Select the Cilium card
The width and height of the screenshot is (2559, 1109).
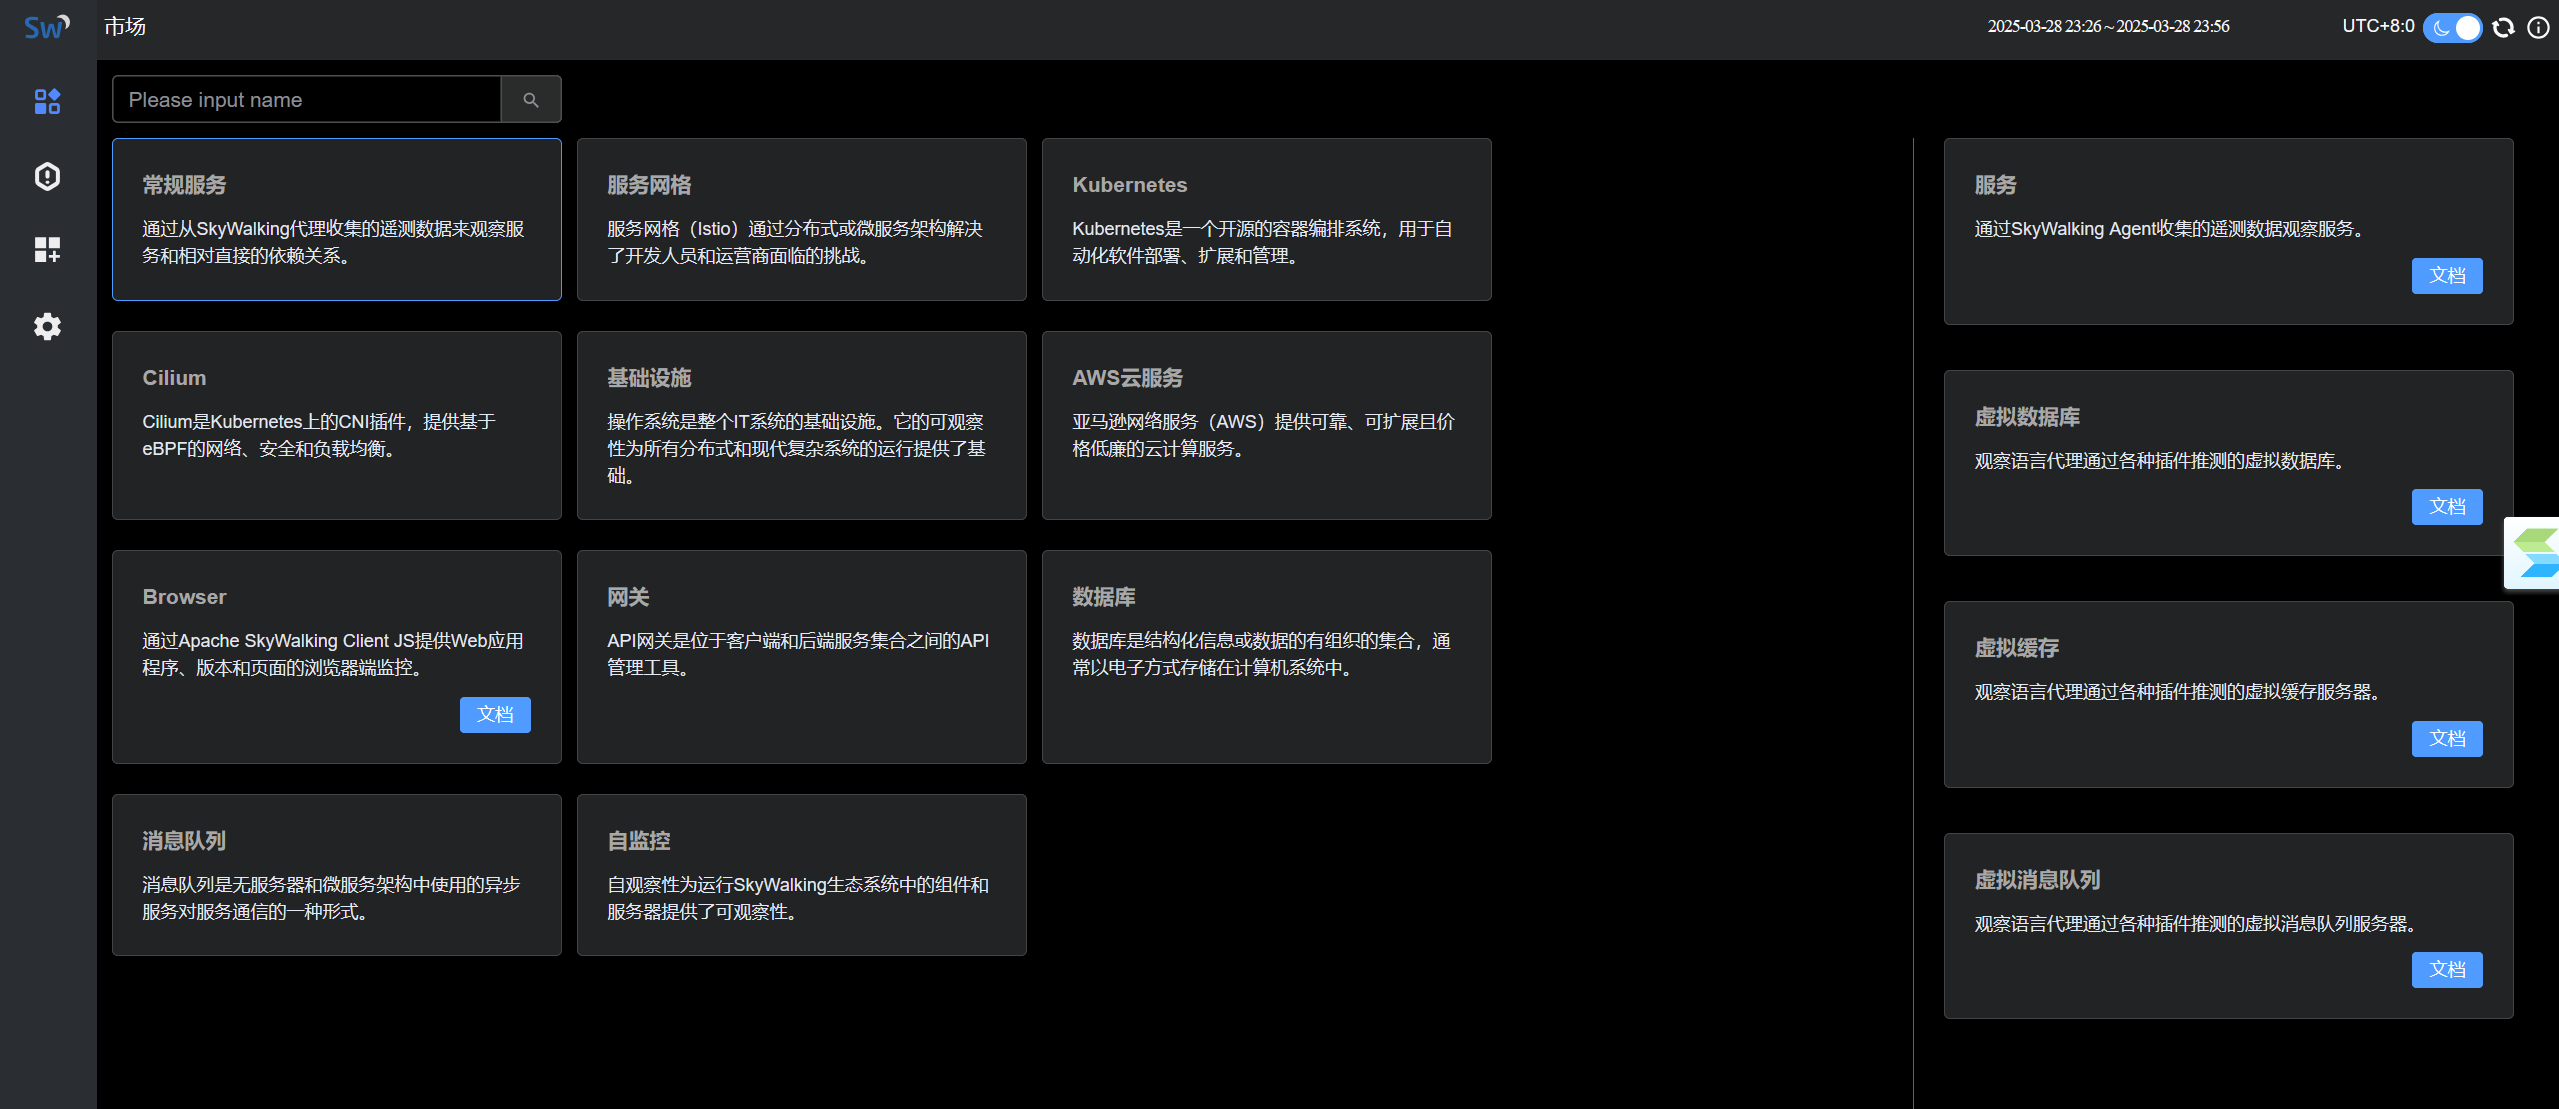coord(337,425)
